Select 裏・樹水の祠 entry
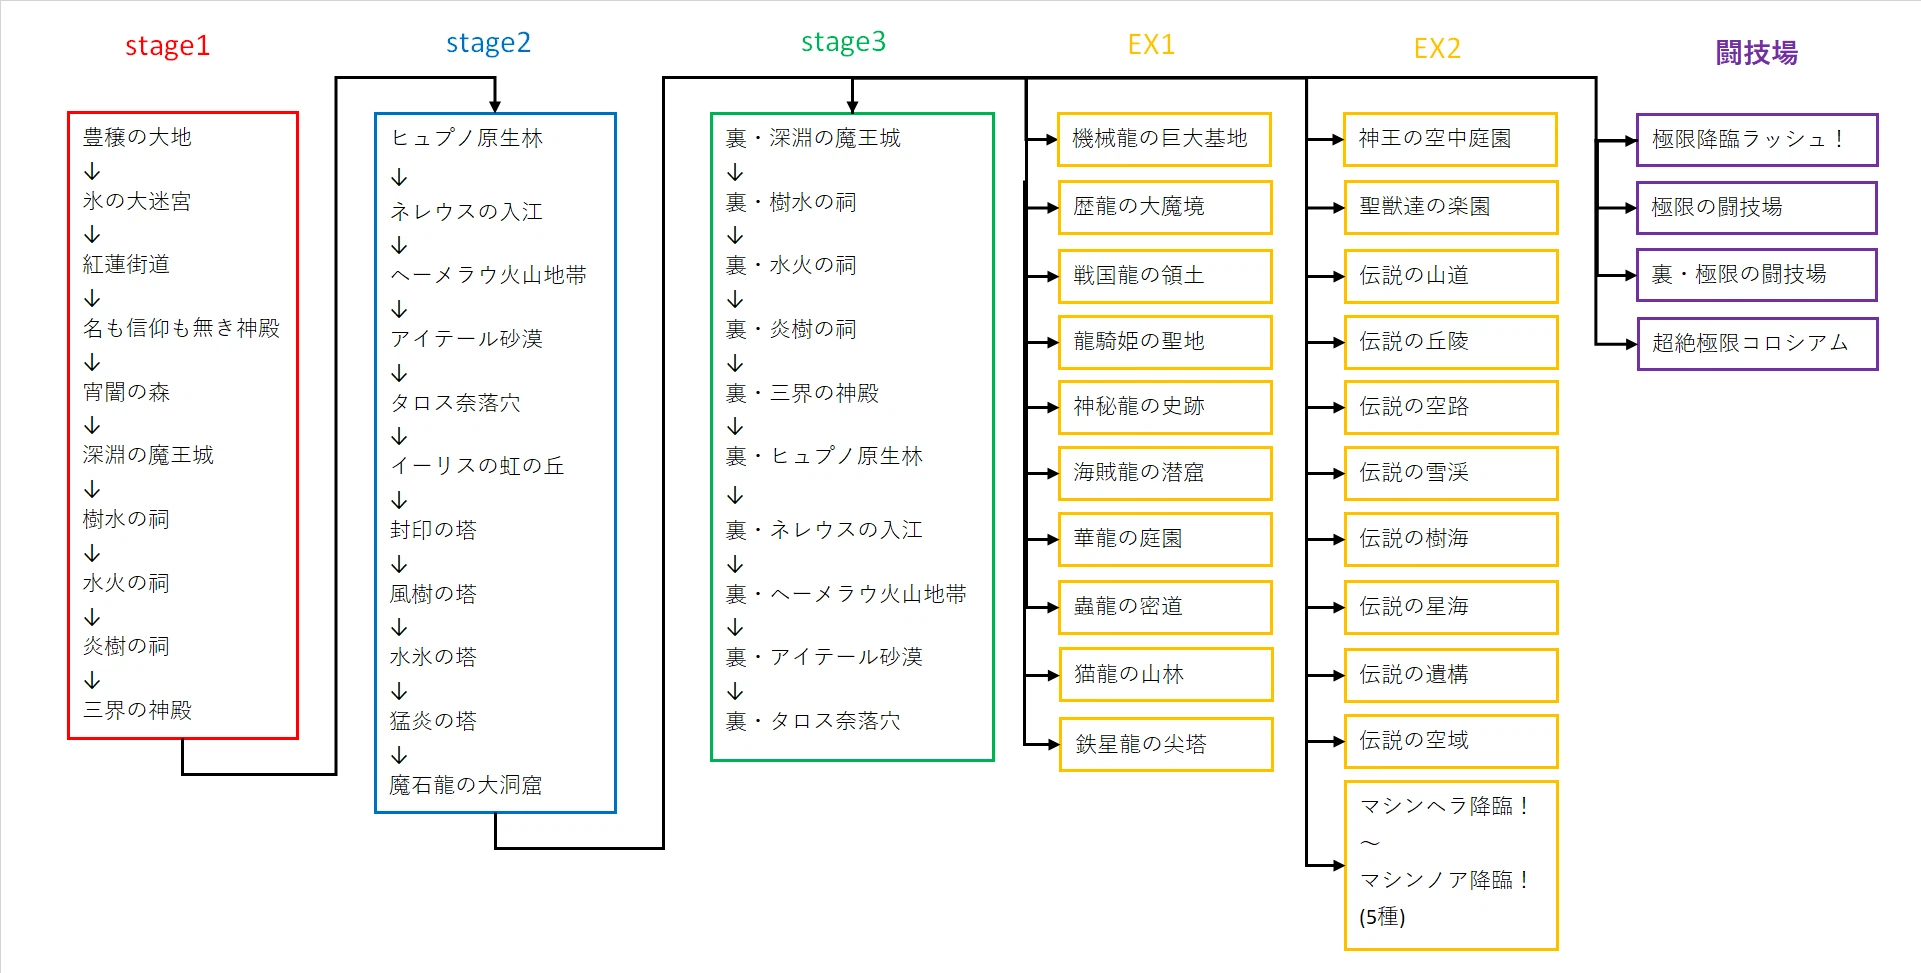The height and width of the screenshot is (973, 1921). coord(791,202)
